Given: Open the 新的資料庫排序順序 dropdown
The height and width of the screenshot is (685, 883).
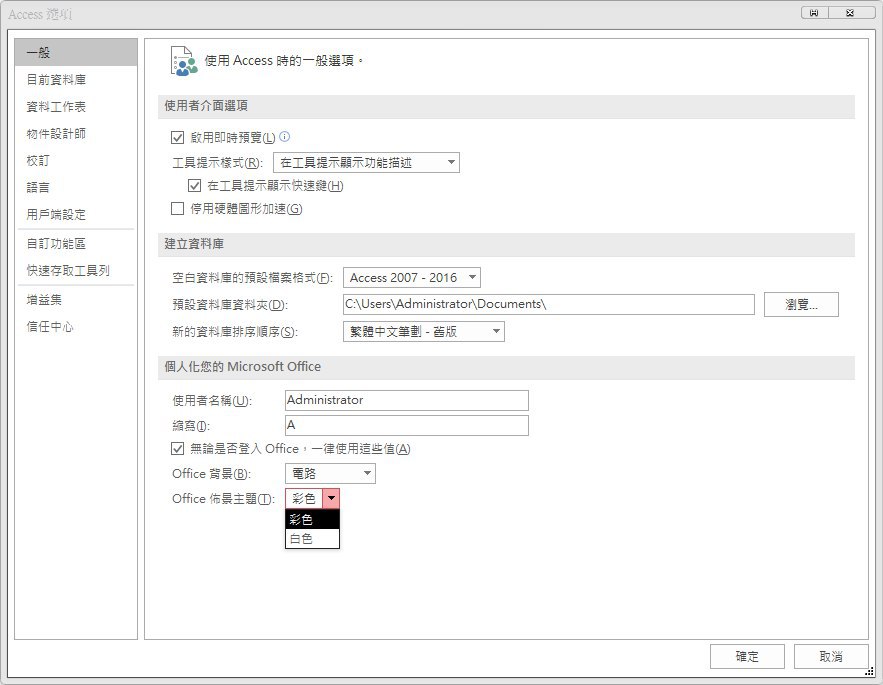Looking at the screenshot, I should (x=423, y=331).
